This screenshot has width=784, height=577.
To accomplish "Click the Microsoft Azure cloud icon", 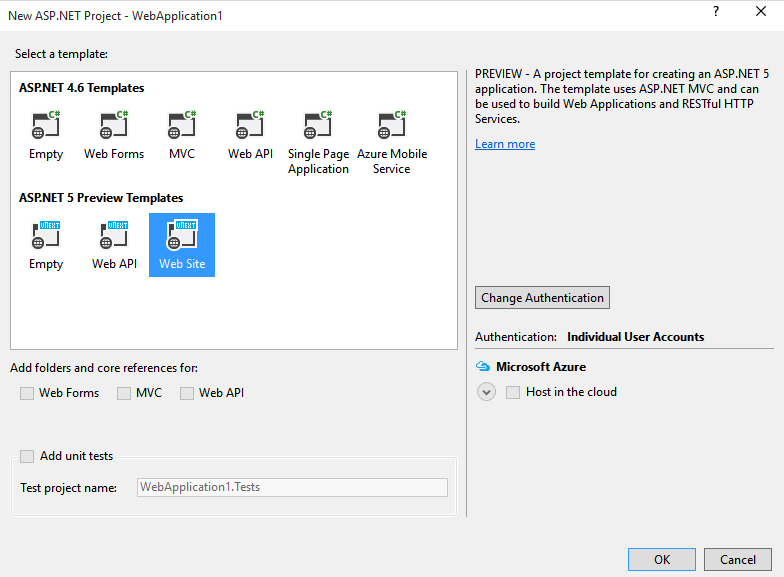I will [x=483, y=367].
